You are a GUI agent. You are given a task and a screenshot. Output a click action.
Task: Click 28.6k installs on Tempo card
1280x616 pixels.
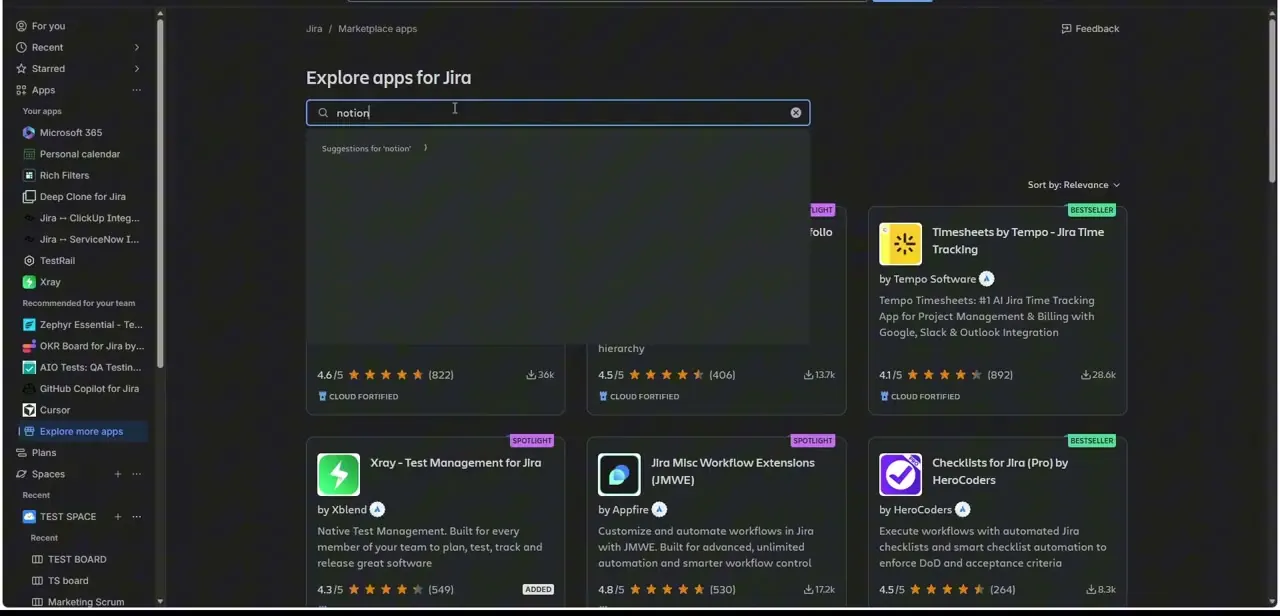1099,375
